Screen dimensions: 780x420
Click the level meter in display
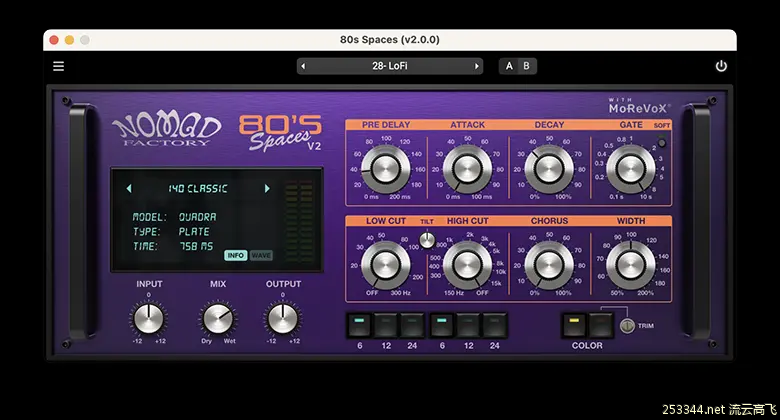299,221
